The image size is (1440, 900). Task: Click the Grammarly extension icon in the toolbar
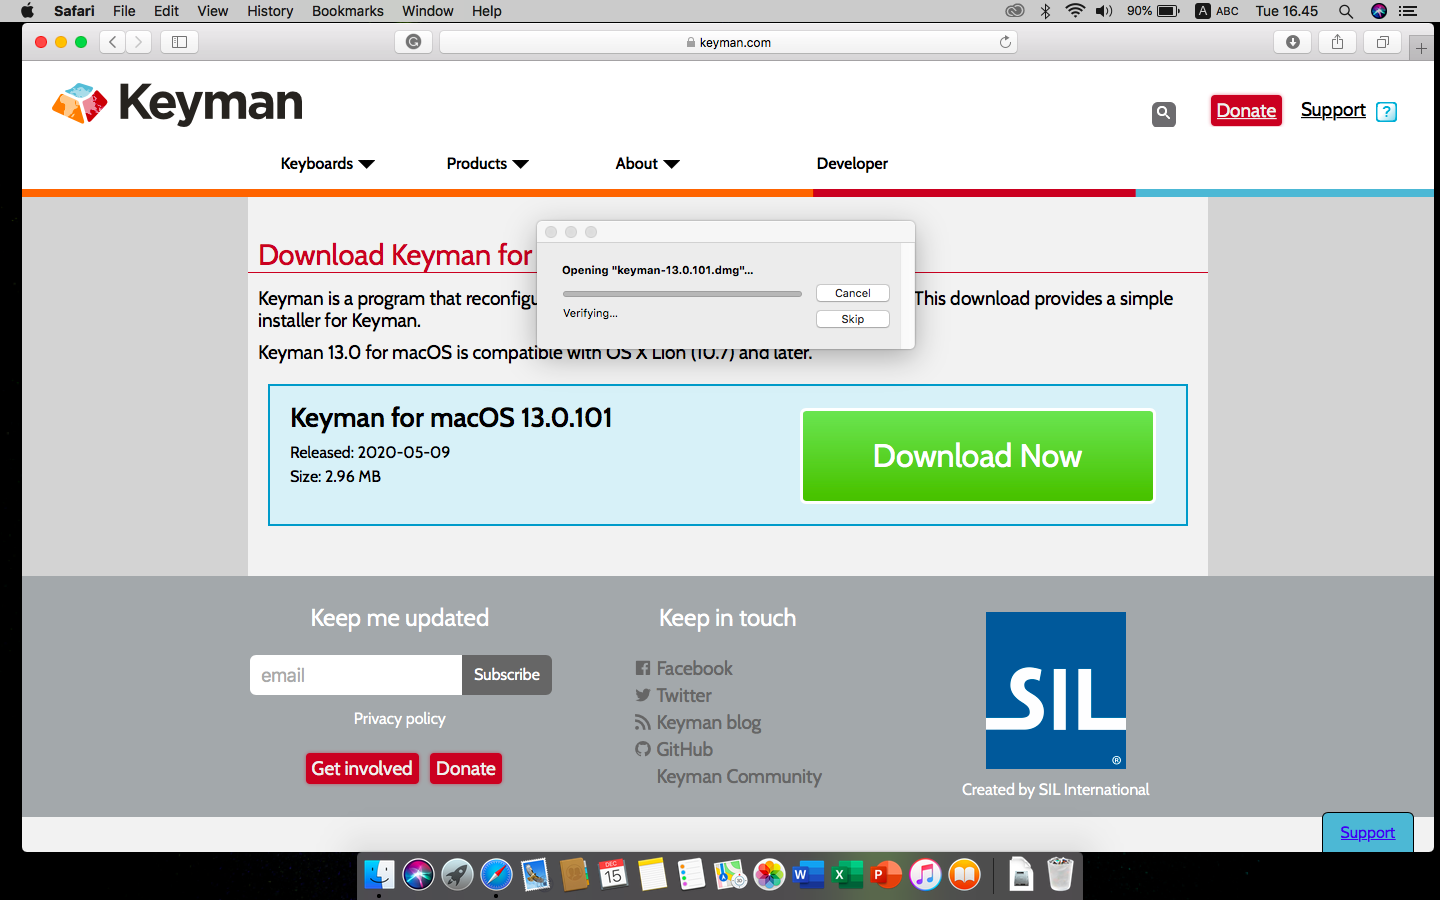pyautogui.click(x=413, y=42)
